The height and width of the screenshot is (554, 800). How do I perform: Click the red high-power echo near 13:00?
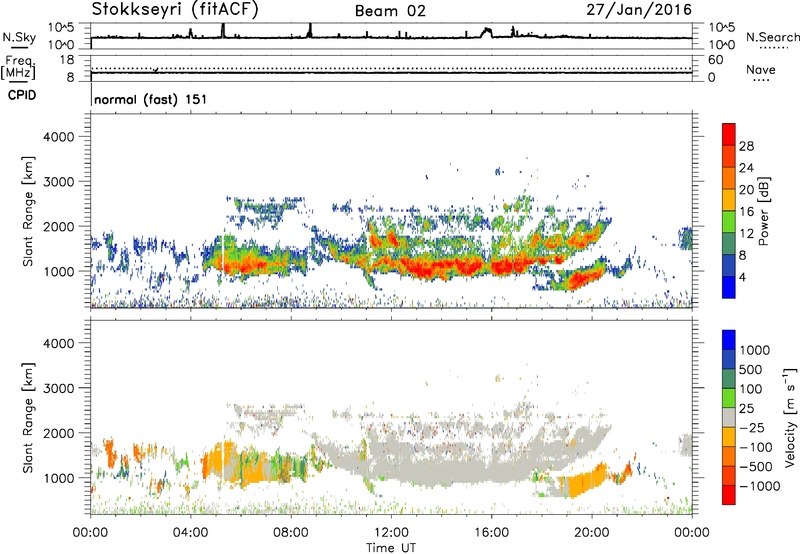[x=428, y=267]
